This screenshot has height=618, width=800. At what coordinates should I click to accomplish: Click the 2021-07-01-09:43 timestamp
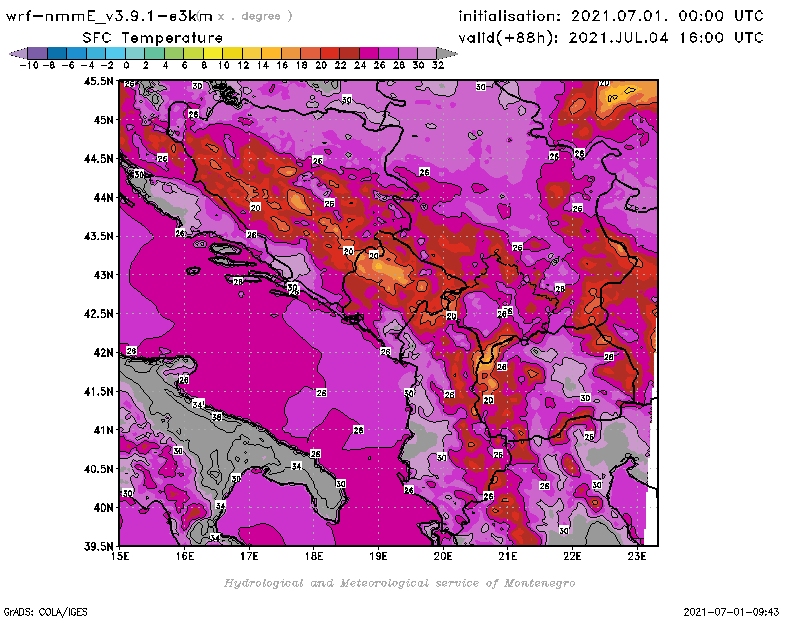tap(731, 612)
